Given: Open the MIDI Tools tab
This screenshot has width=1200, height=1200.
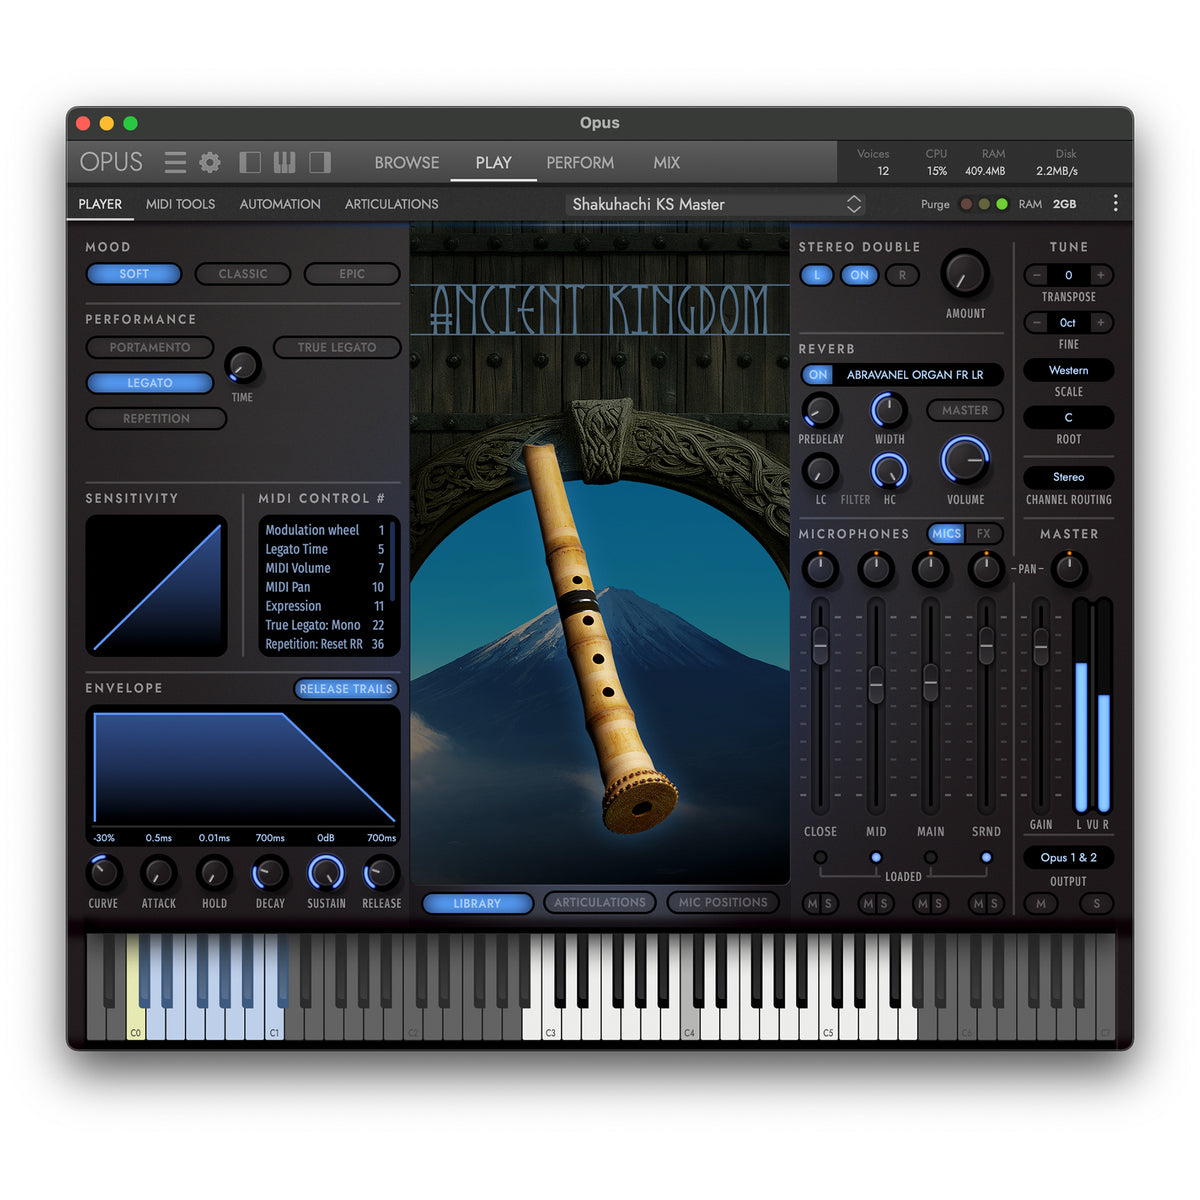Looking at the screenshot, I should point(180,204).
